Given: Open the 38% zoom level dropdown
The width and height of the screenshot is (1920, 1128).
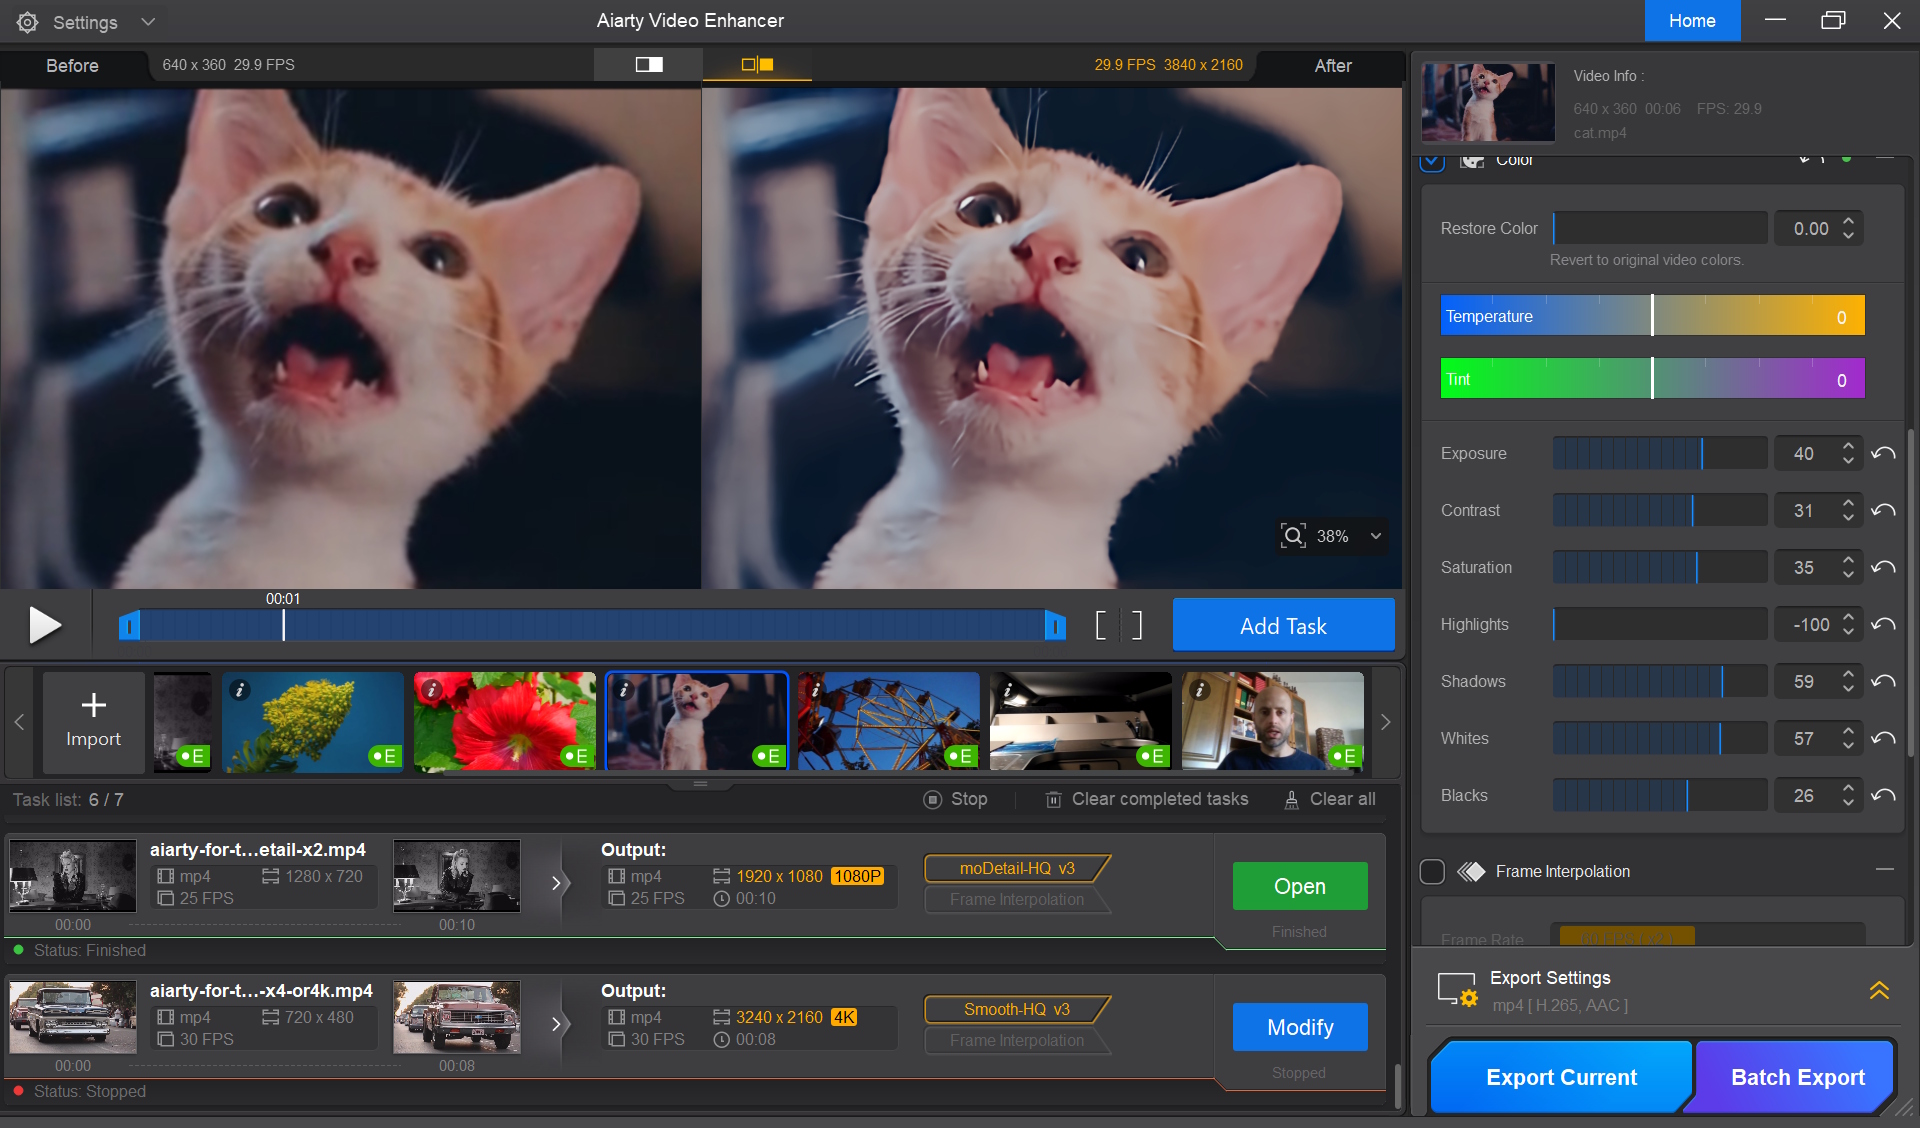Looking at the screenshot, I should (1376, 536).
